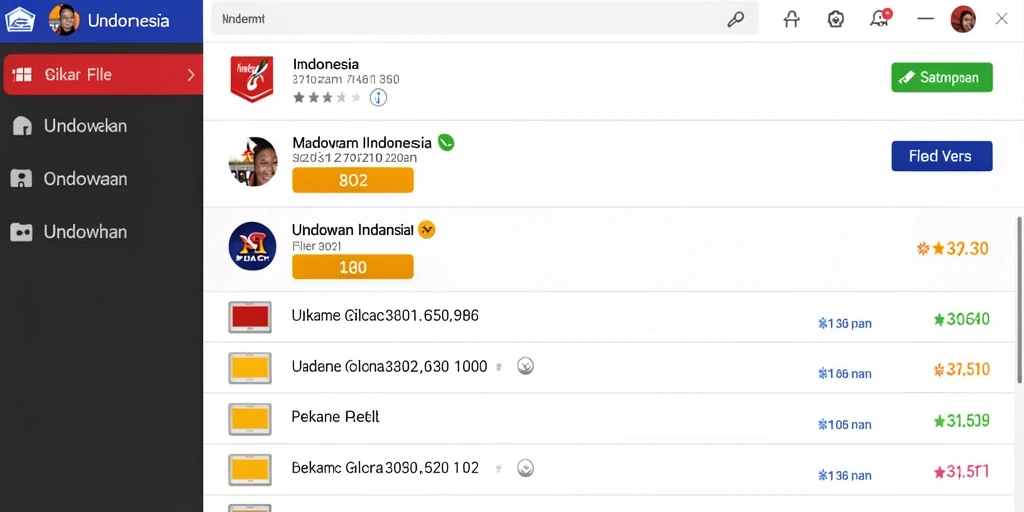Click yellow badge next to Undowan Indansial
1024x512 pixels.
coord(426,229)
